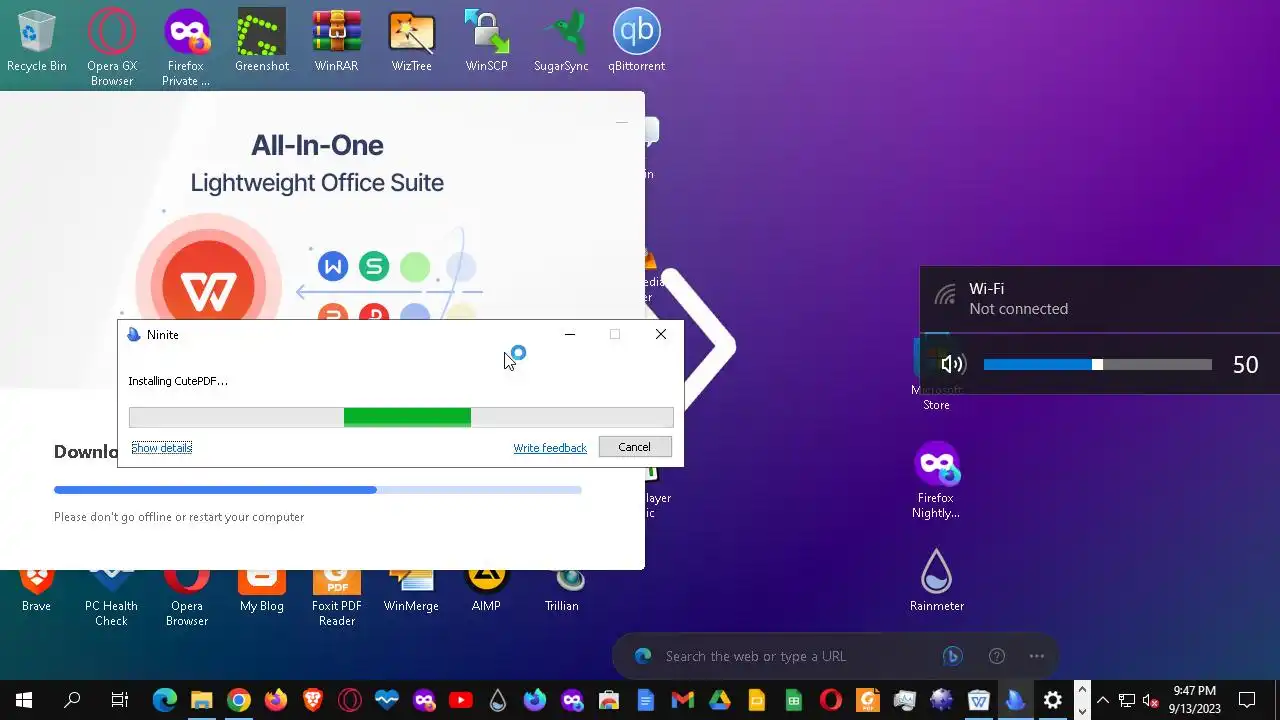Open the Firefox Nightly desktop shortcut
The height and width of the screenshot is (720, 1280).
(936, 481)
